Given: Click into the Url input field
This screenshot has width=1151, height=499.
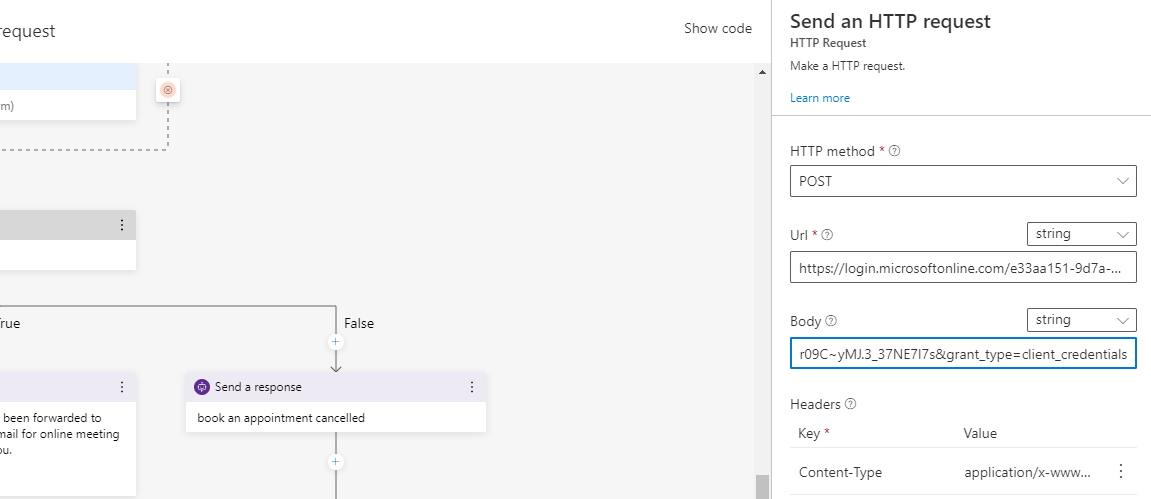Looking at the screenshot, I should [963, 268].
